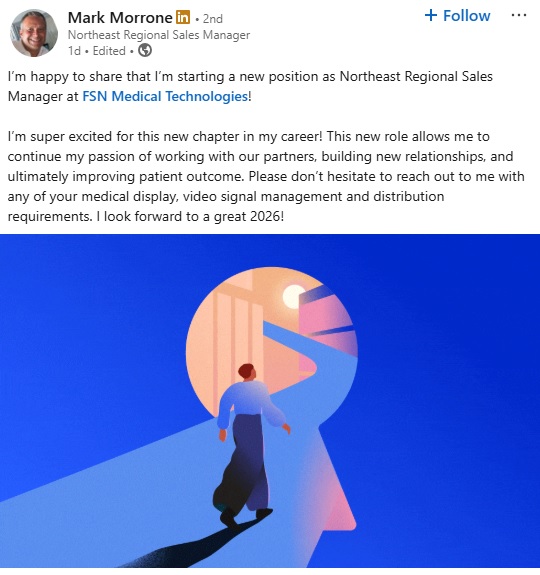Click the walking person in the illustration
The image size is (540, 575).
tap(247, 444)
